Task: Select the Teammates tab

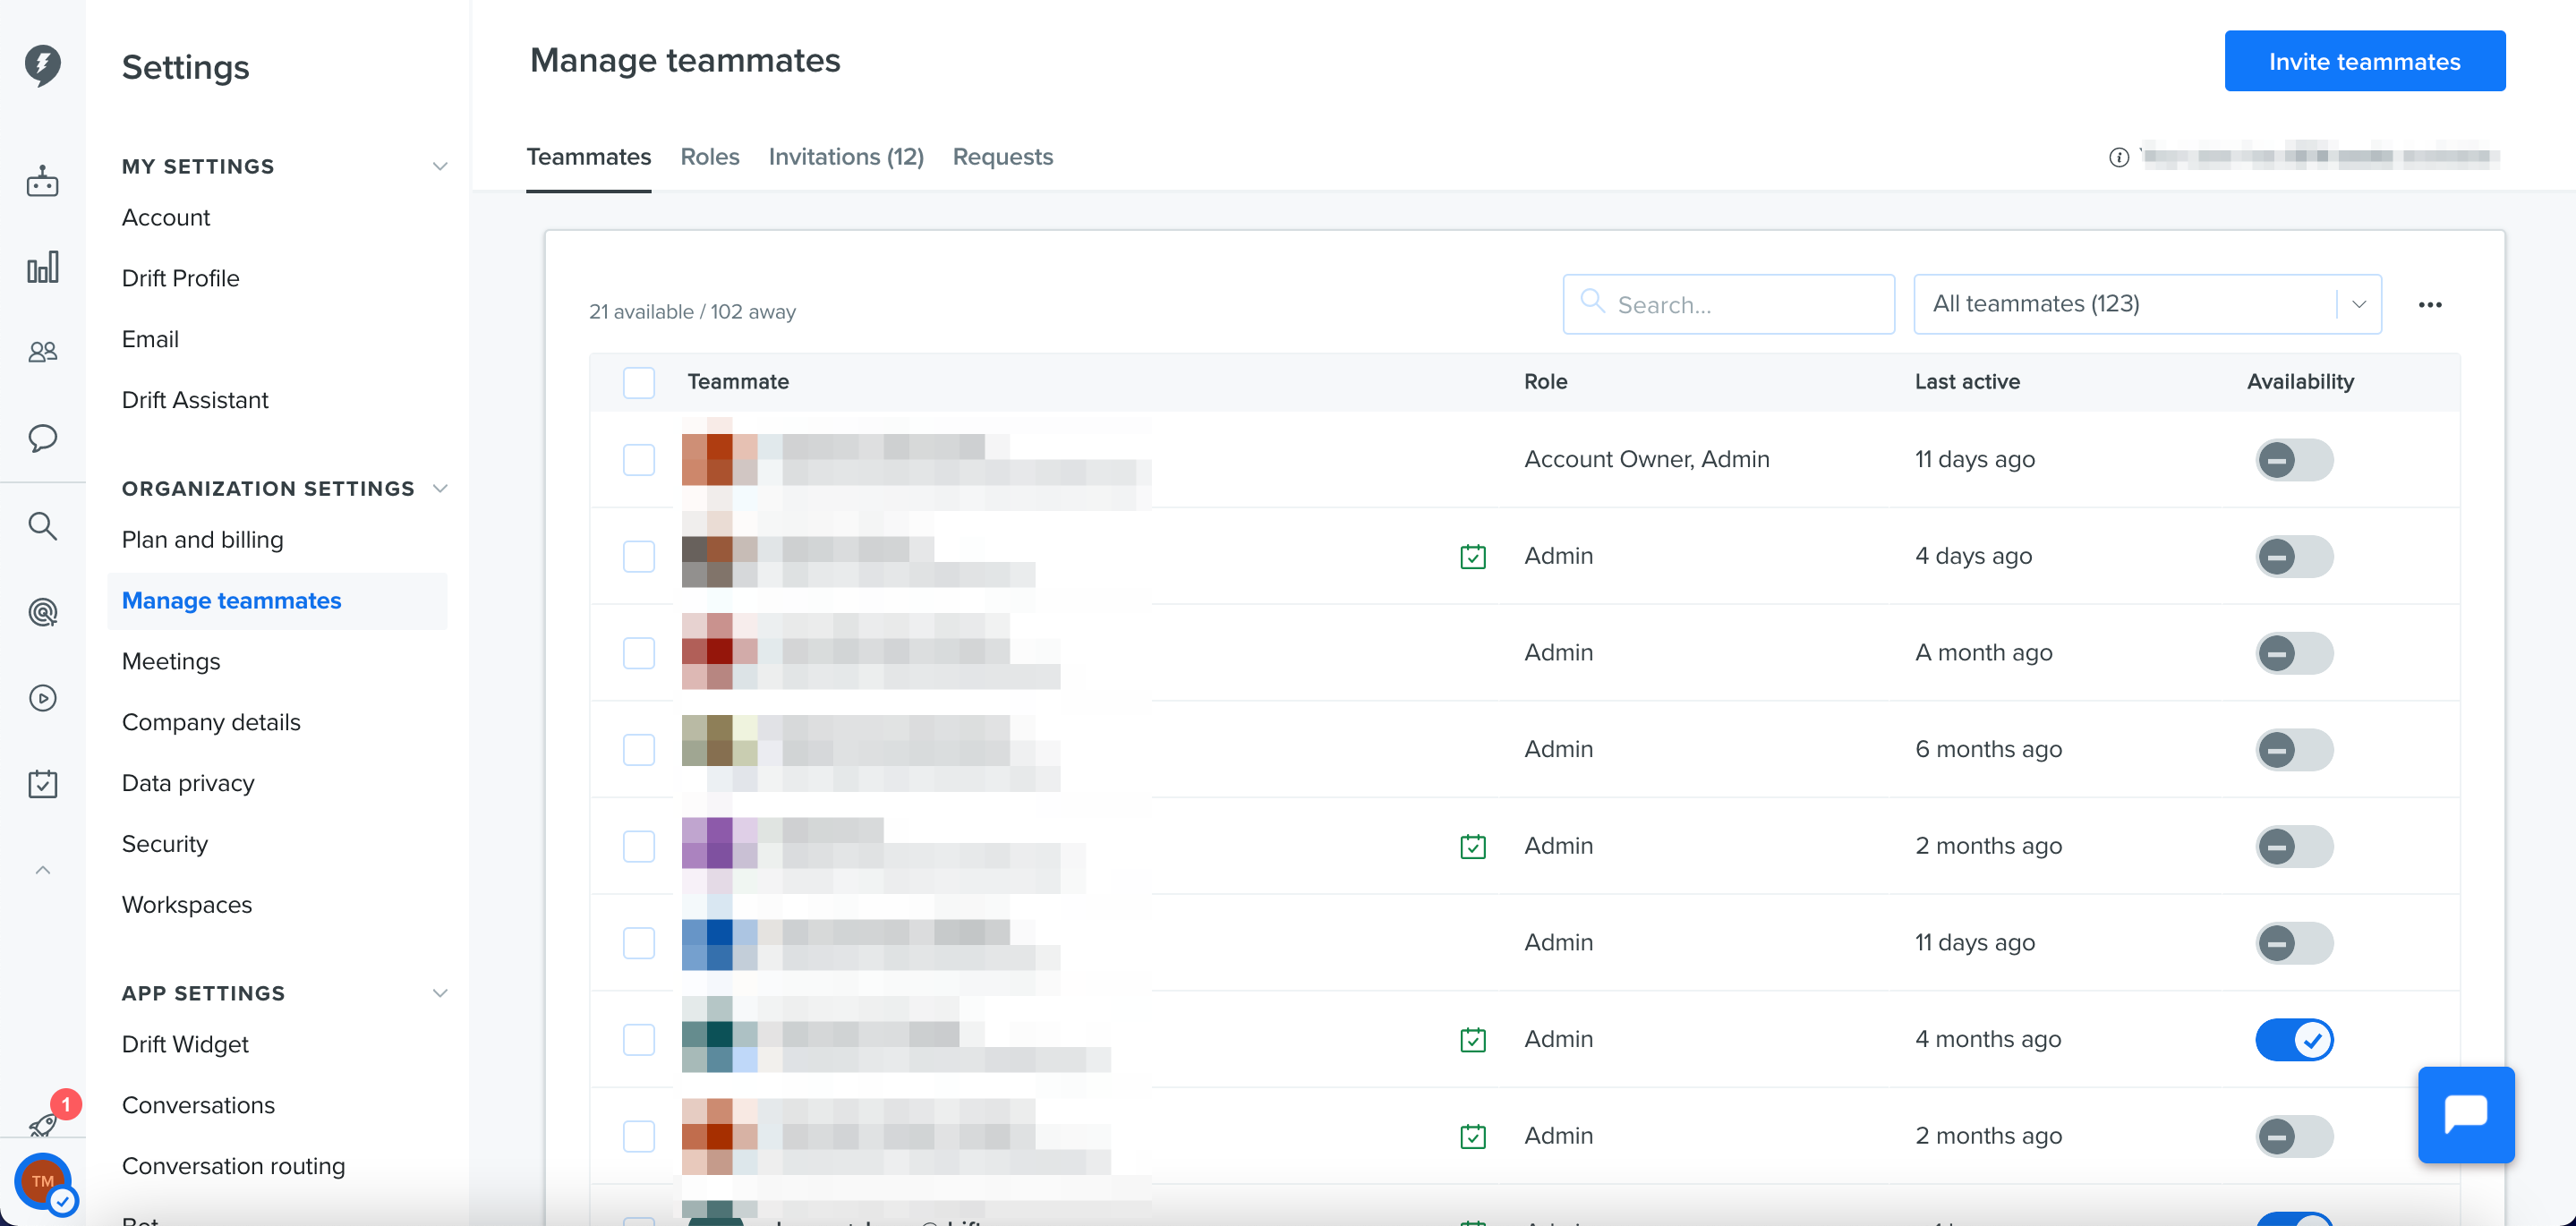Action: [588, 157]
